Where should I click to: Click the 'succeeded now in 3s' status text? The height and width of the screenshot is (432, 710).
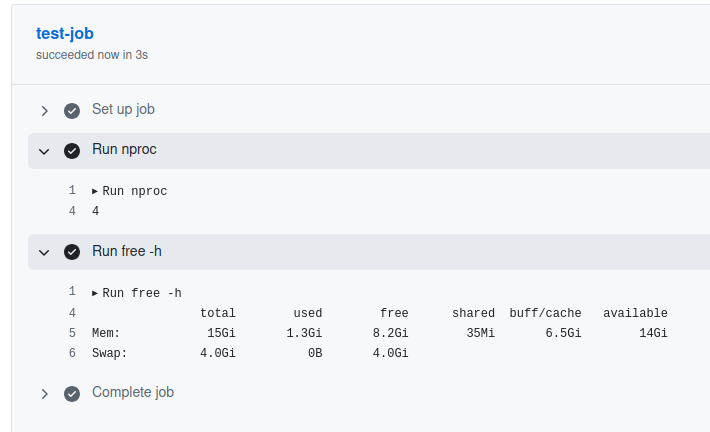[x=92, y=55]
